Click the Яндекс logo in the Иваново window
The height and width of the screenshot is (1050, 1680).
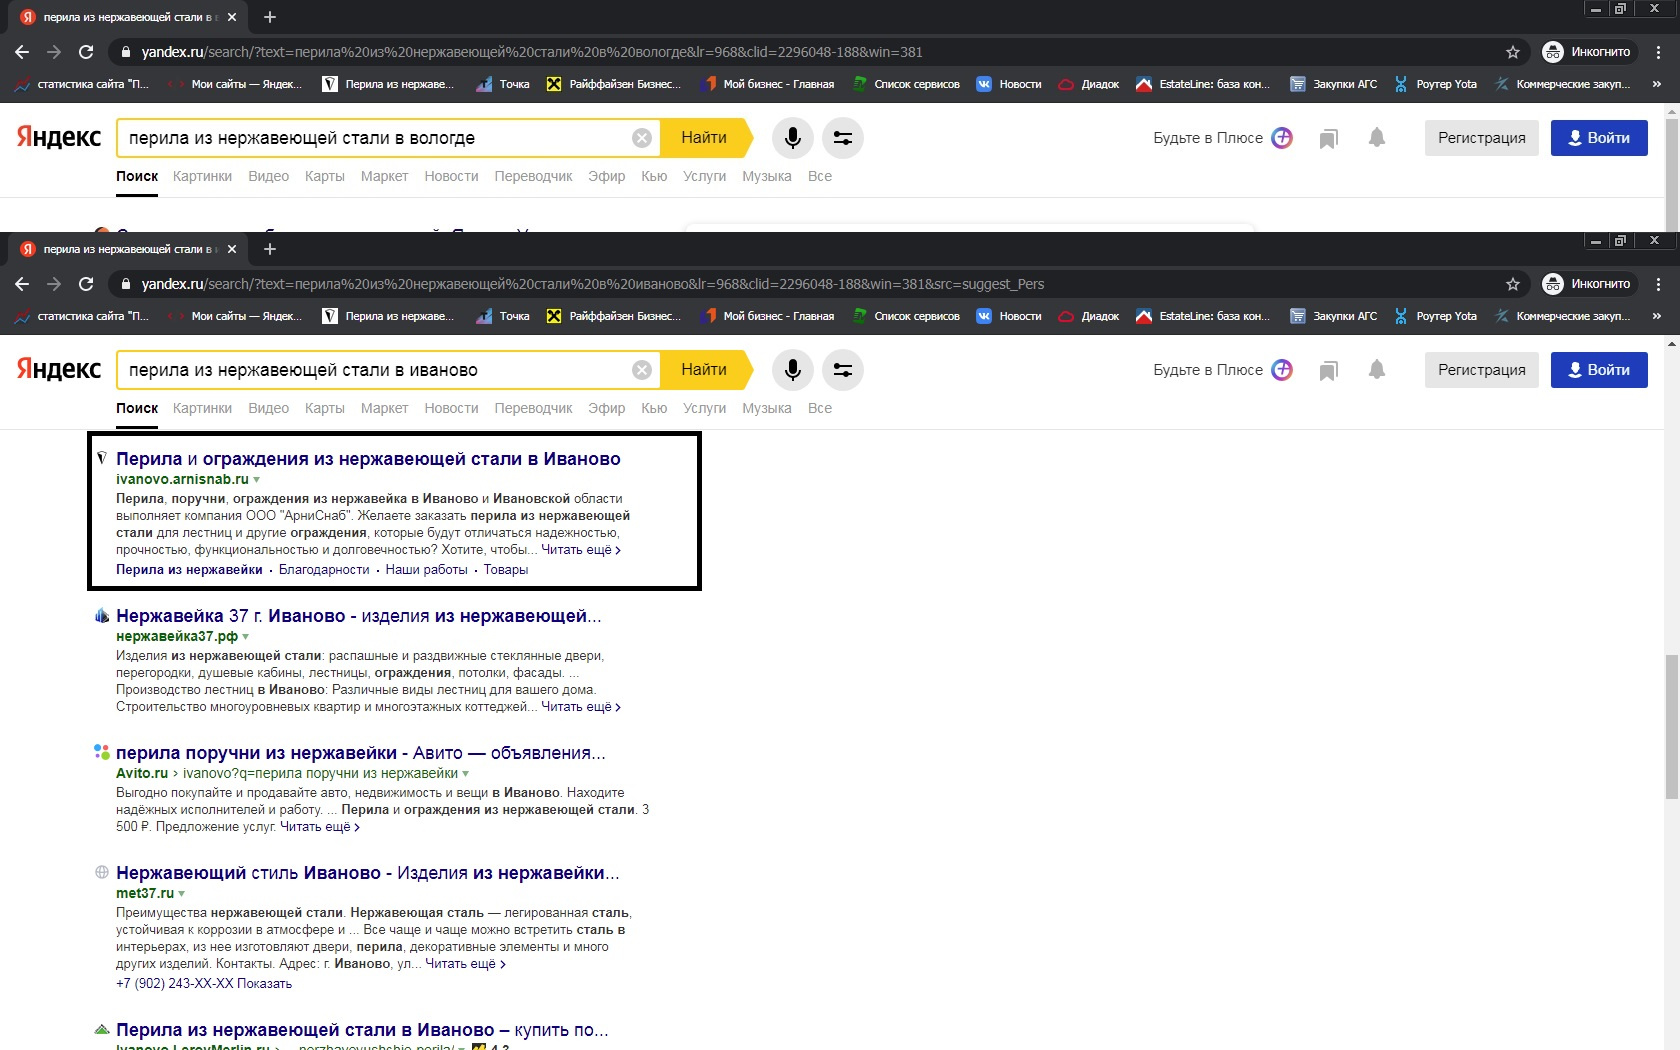[x=59, y=369]
